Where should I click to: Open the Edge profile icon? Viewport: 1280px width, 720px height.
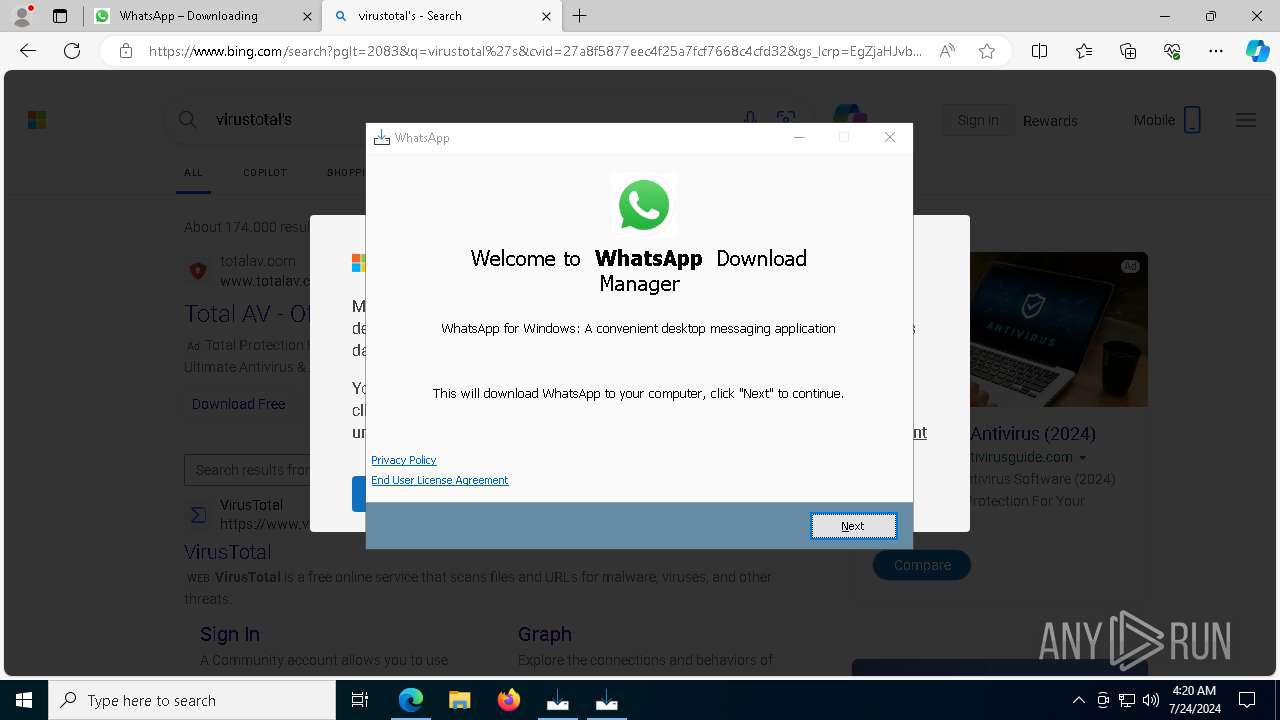tap(21, 16)
